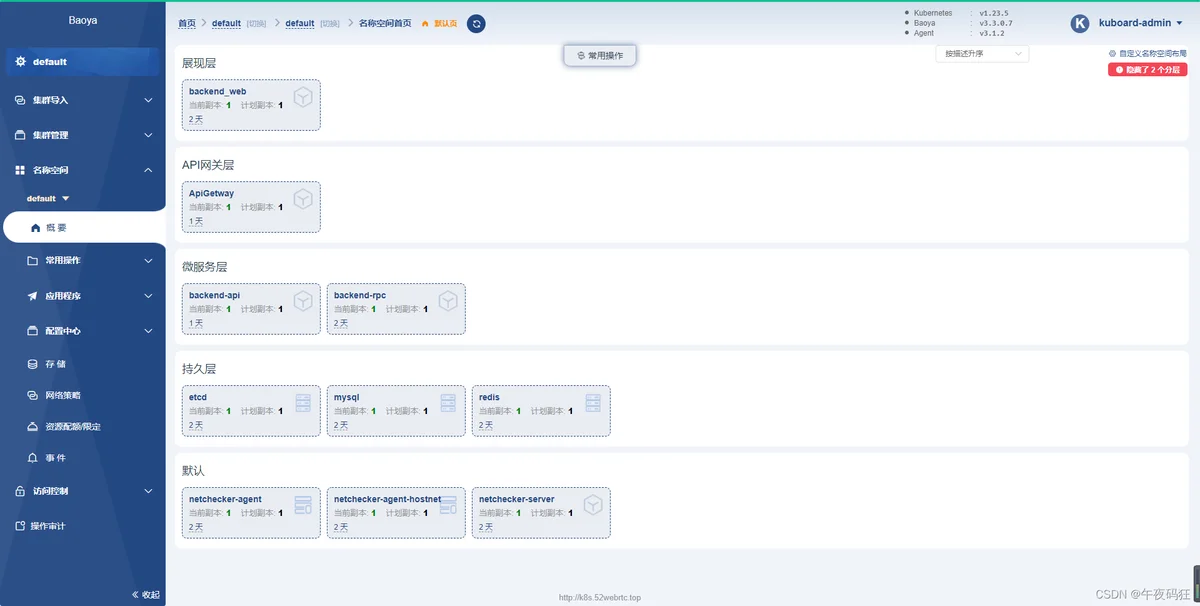Viewport: 1200px width, 606px height.
Task: Expand the 配置中心 sidebar submenu chevron
Action: (148, 331)
